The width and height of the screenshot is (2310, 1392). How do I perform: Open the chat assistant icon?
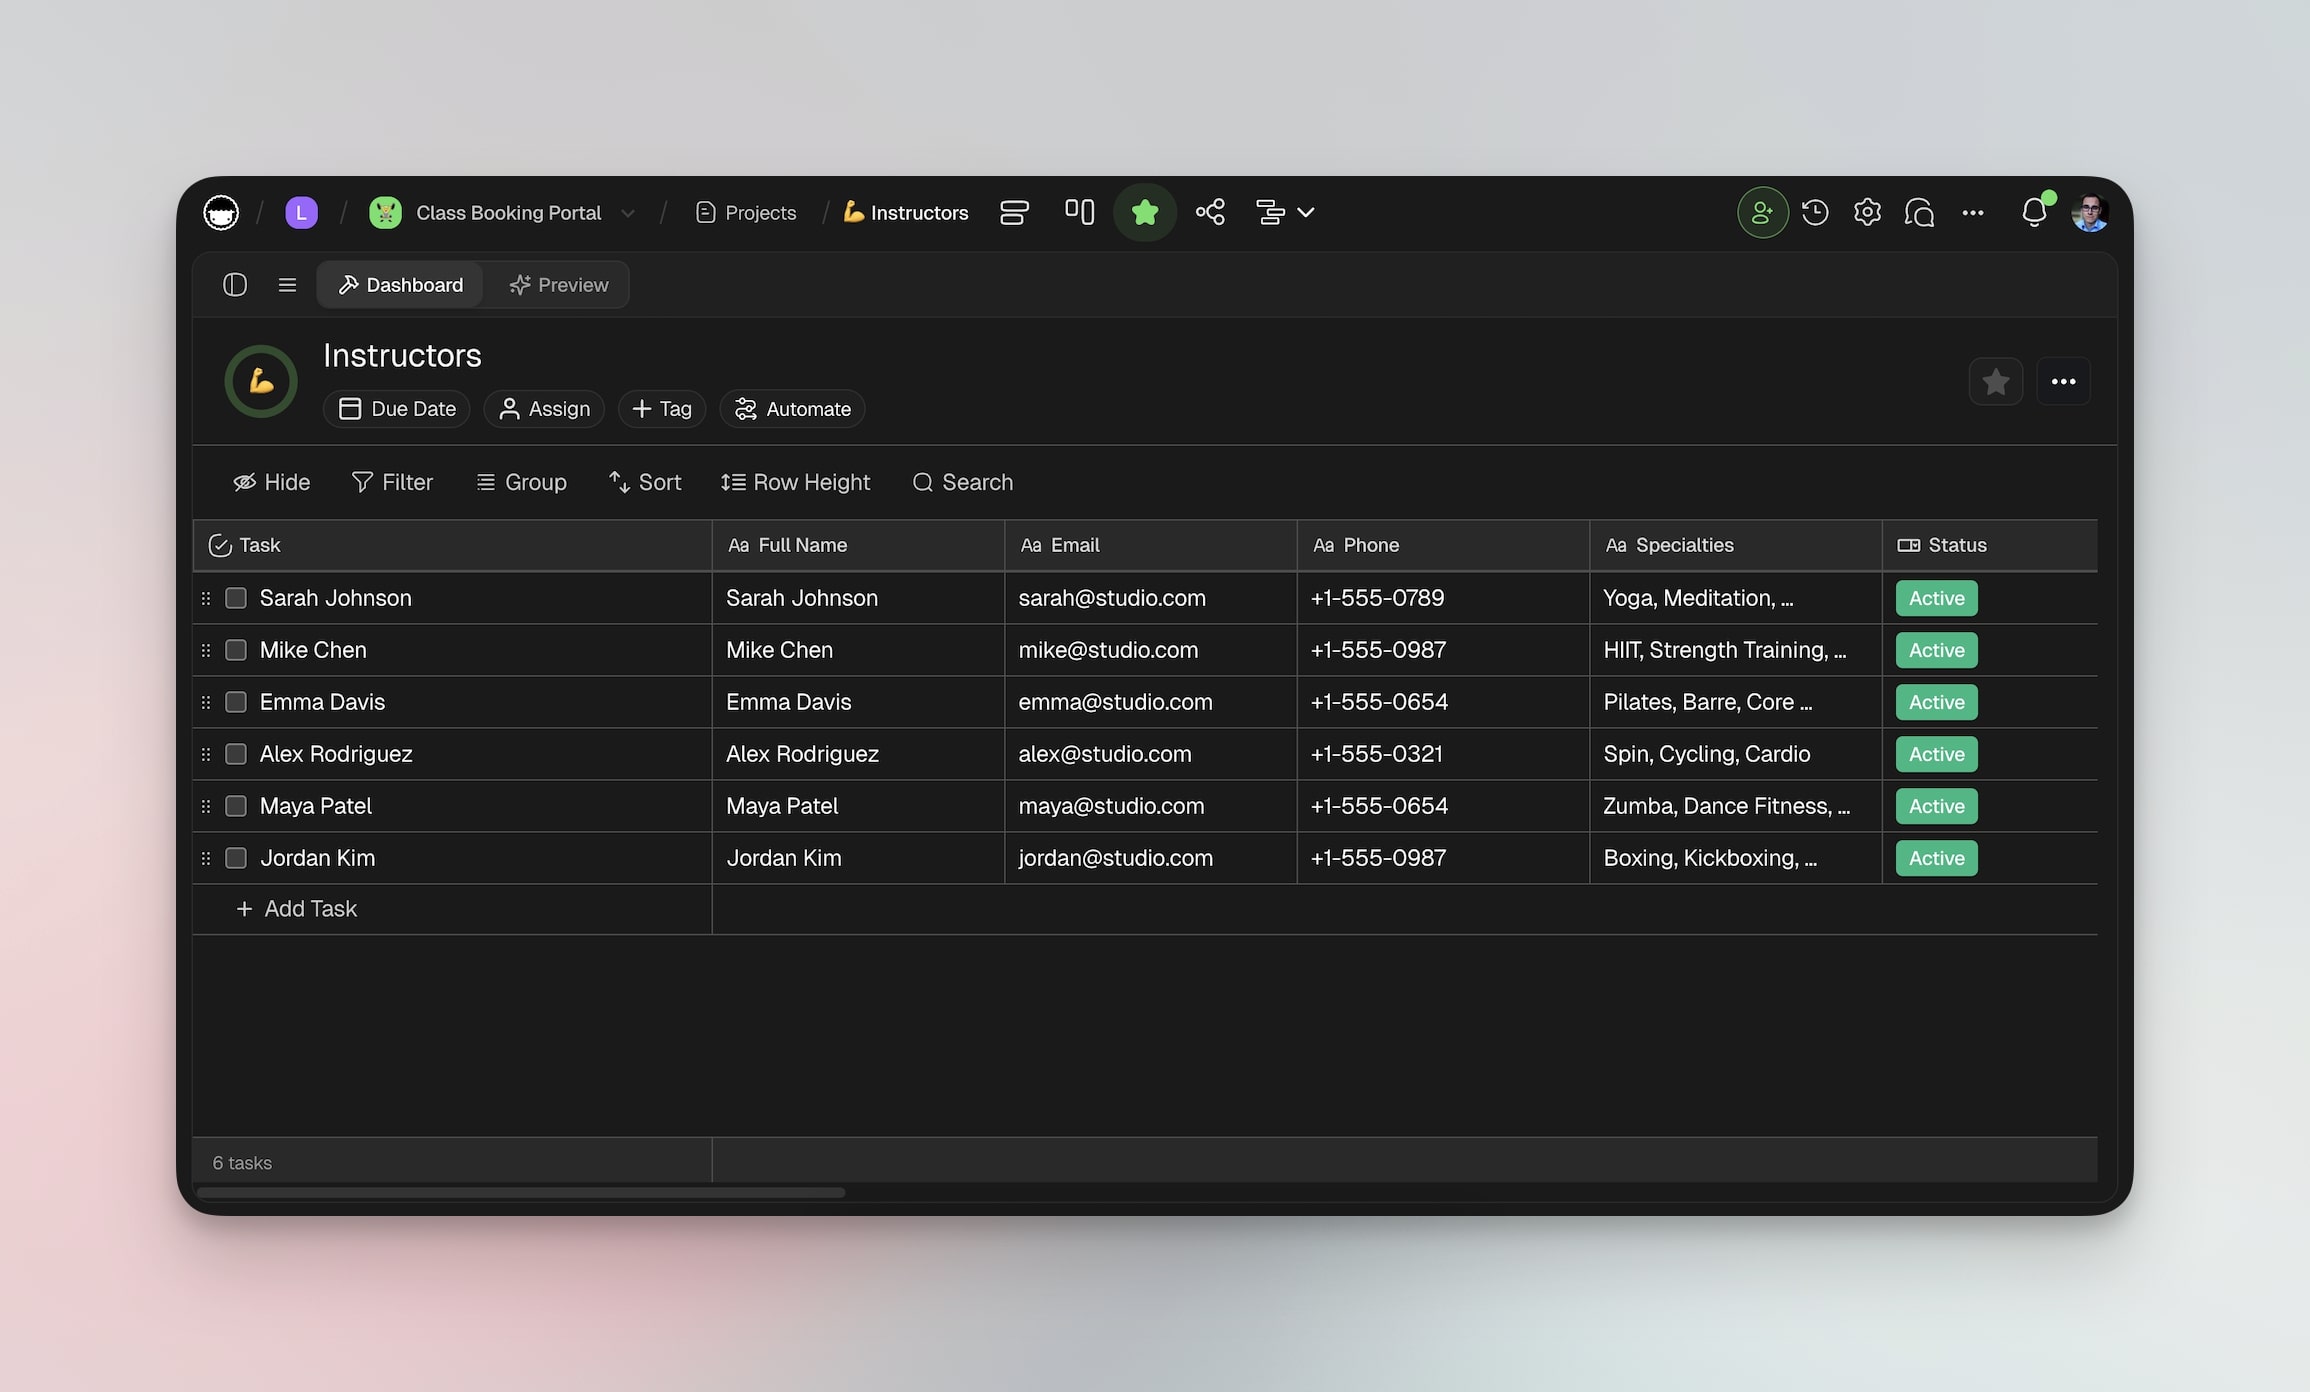[1920, 212]
